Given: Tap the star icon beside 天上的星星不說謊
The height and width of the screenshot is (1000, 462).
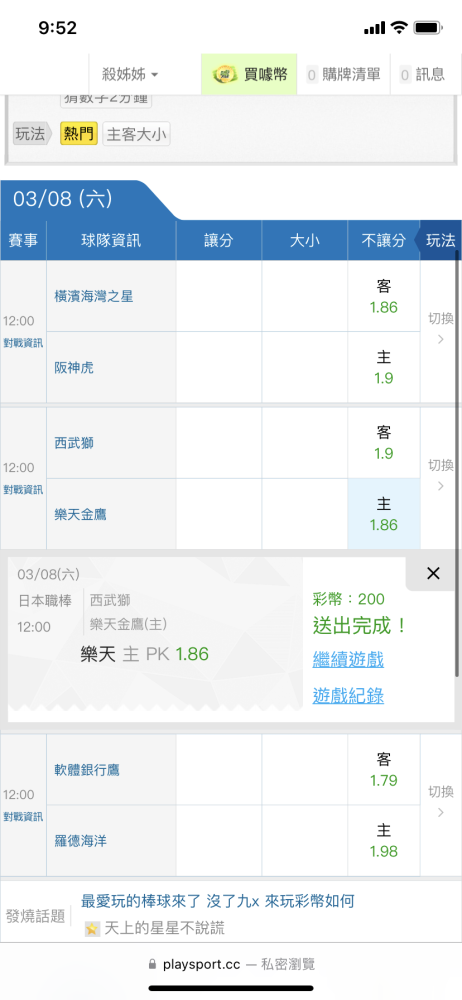Looking at the screenshot, I should tap(93, 929).
